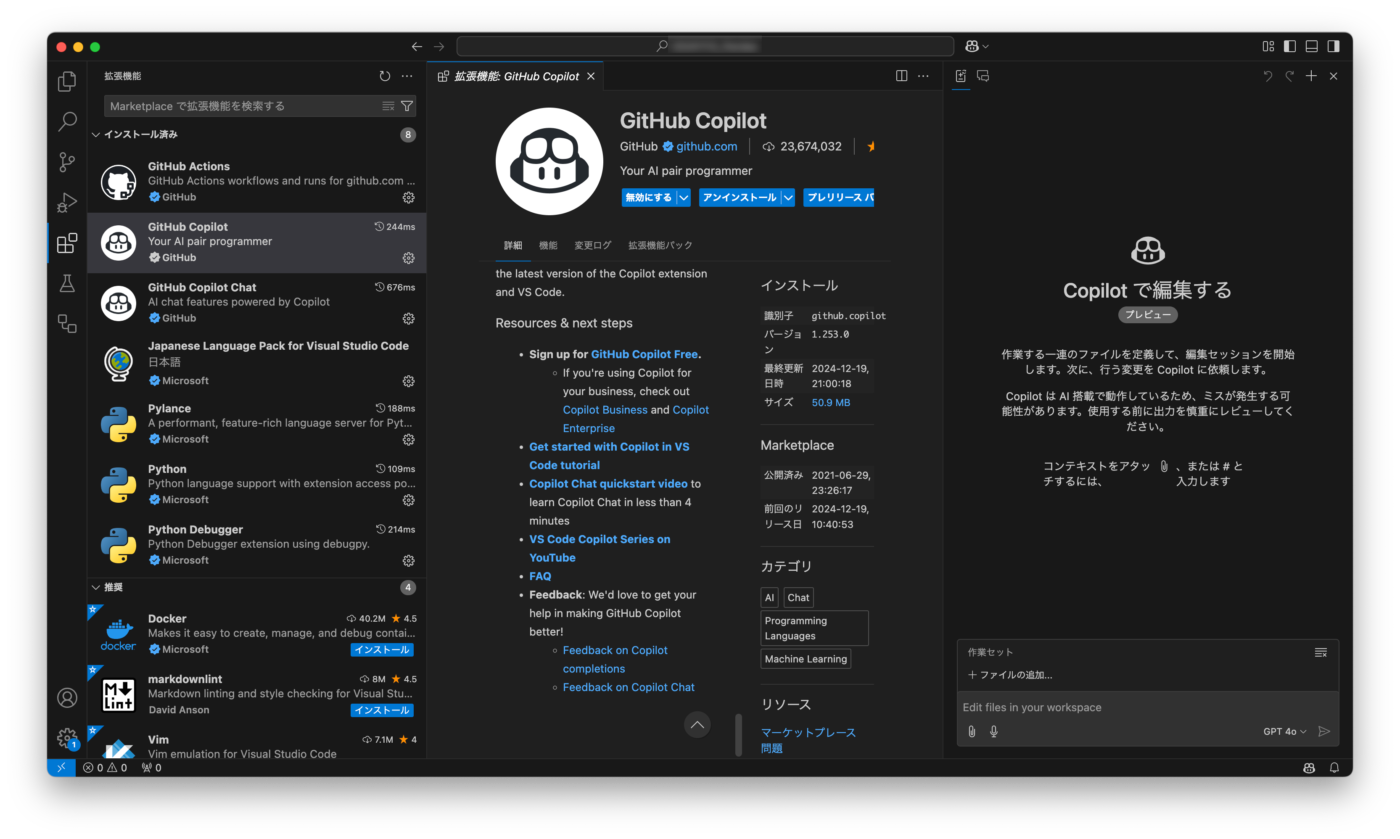Open GitHub Actions extension settings gear
1400x839 pixels.
(x=408, y=198)
